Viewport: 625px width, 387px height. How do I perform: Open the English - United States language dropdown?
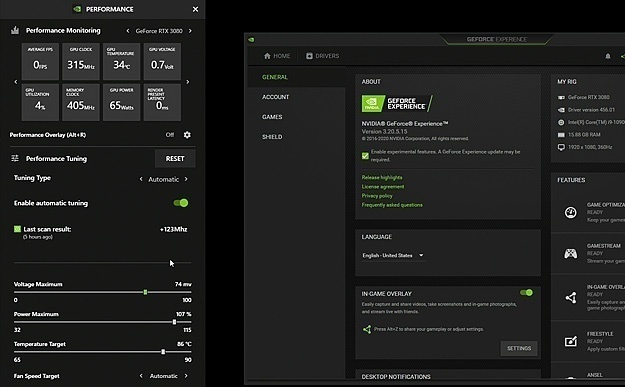coord(393,255)
